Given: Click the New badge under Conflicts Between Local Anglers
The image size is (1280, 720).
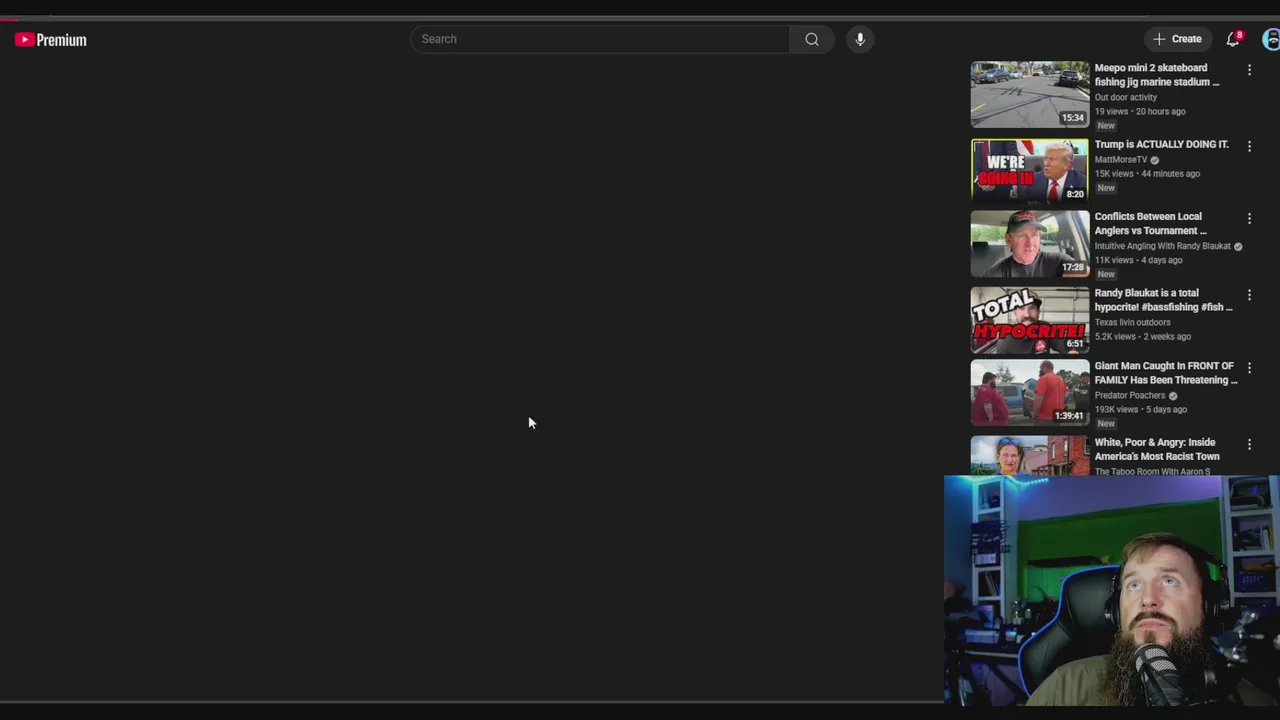Looking at the screenshot, I should click(1106, 274).
